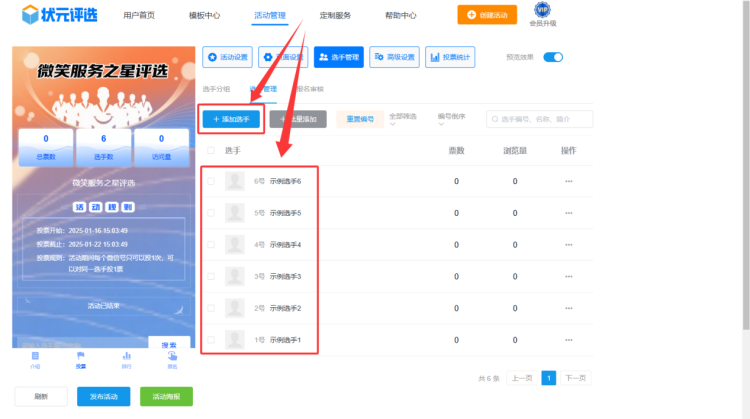Toggle the 预览效果 switch
This screenshot has width=750, height=419.
(553, 57)
